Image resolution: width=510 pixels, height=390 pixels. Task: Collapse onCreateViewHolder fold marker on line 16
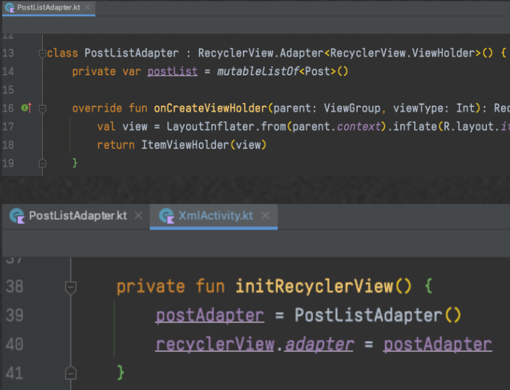(x=42, y=109)
